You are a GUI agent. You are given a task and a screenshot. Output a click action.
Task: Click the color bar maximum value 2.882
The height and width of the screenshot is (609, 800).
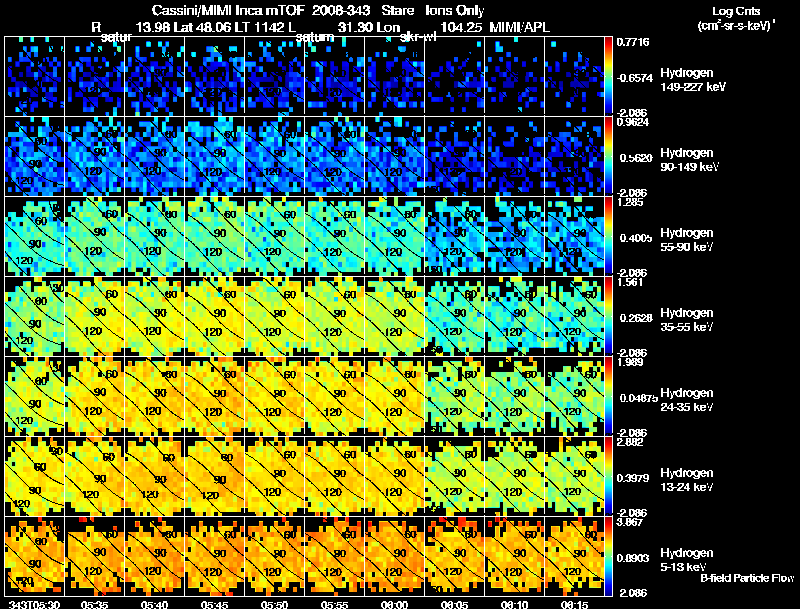(630, 442)
